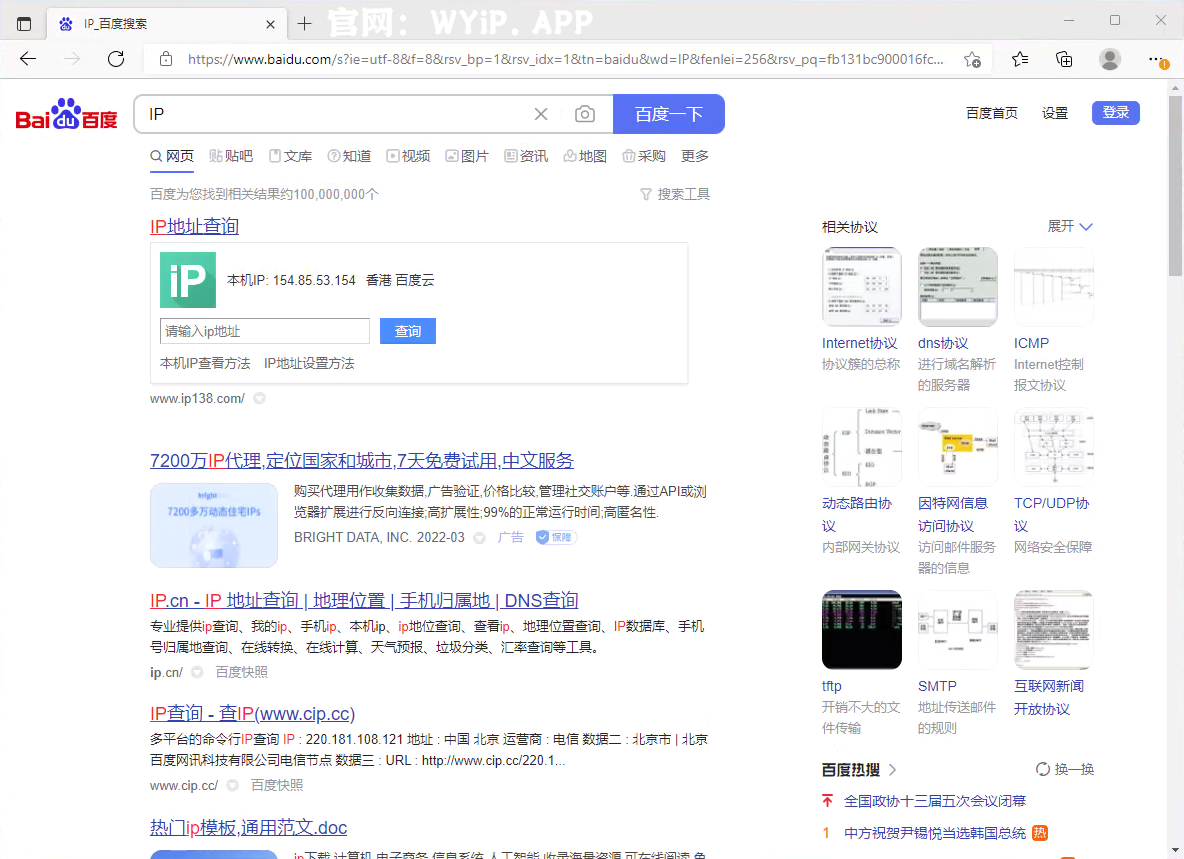Close the IP_百度搜索 tab

coord(270,24)
